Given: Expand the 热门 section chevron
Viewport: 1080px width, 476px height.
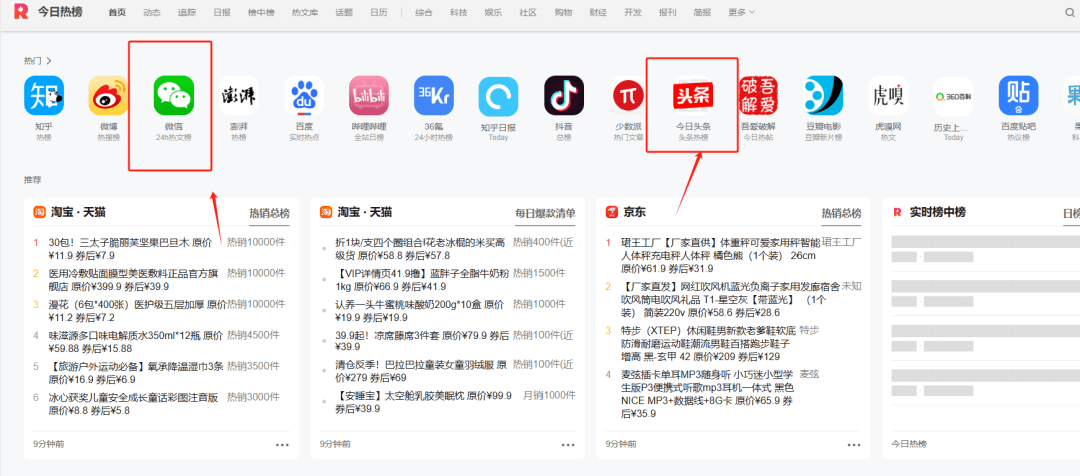Looking at the screenshot, I should [50, 61].
